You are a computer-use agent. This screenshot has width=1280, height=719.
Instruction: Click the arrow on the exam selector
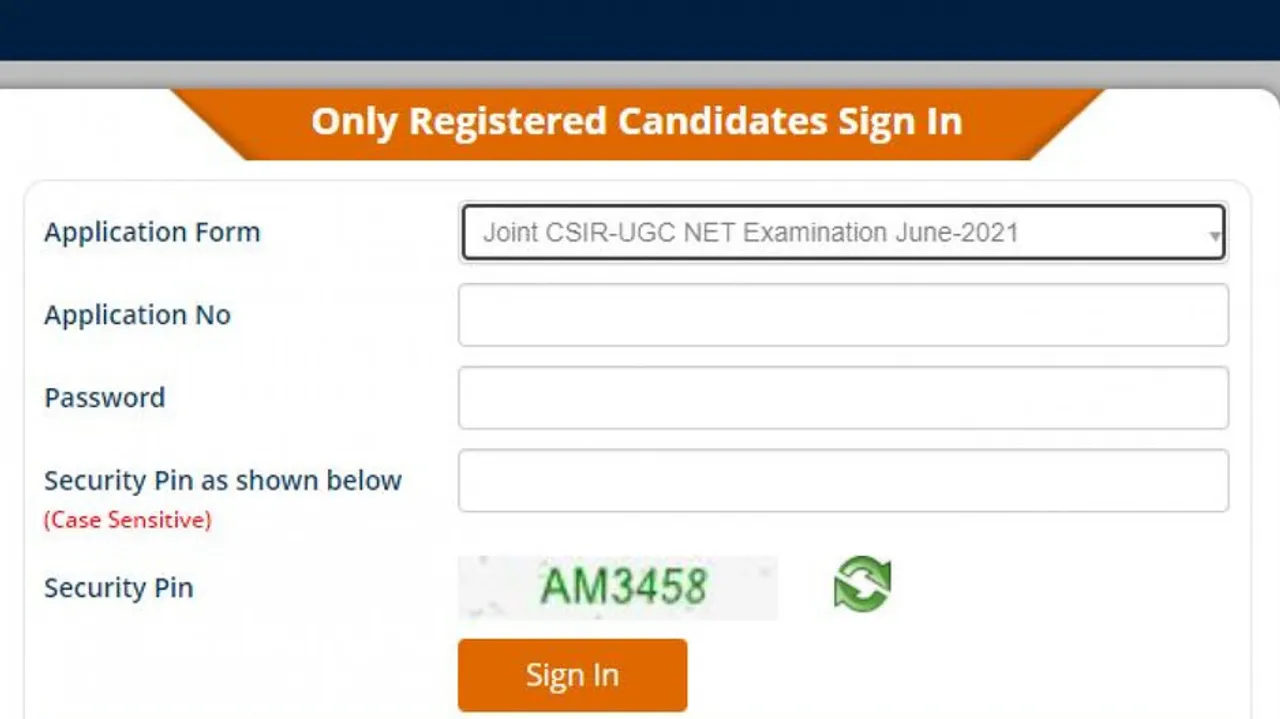click(x=1214, y=236)
